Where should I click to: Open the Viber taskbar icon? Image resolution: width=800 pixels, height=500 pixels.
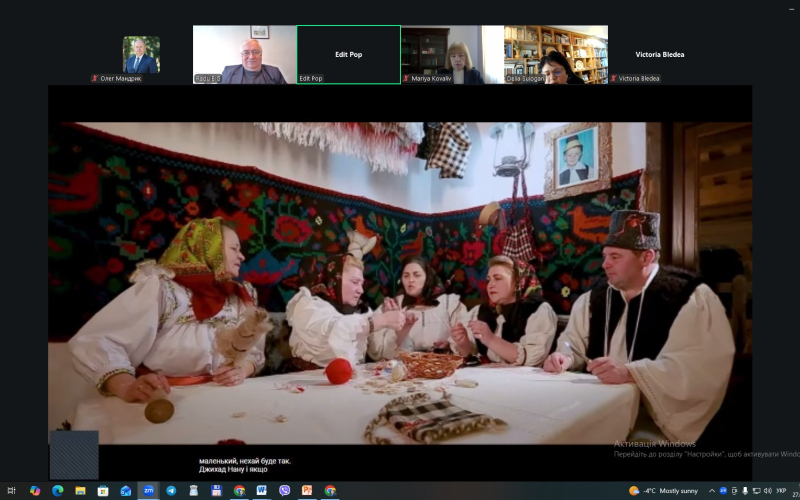[285, 490]
